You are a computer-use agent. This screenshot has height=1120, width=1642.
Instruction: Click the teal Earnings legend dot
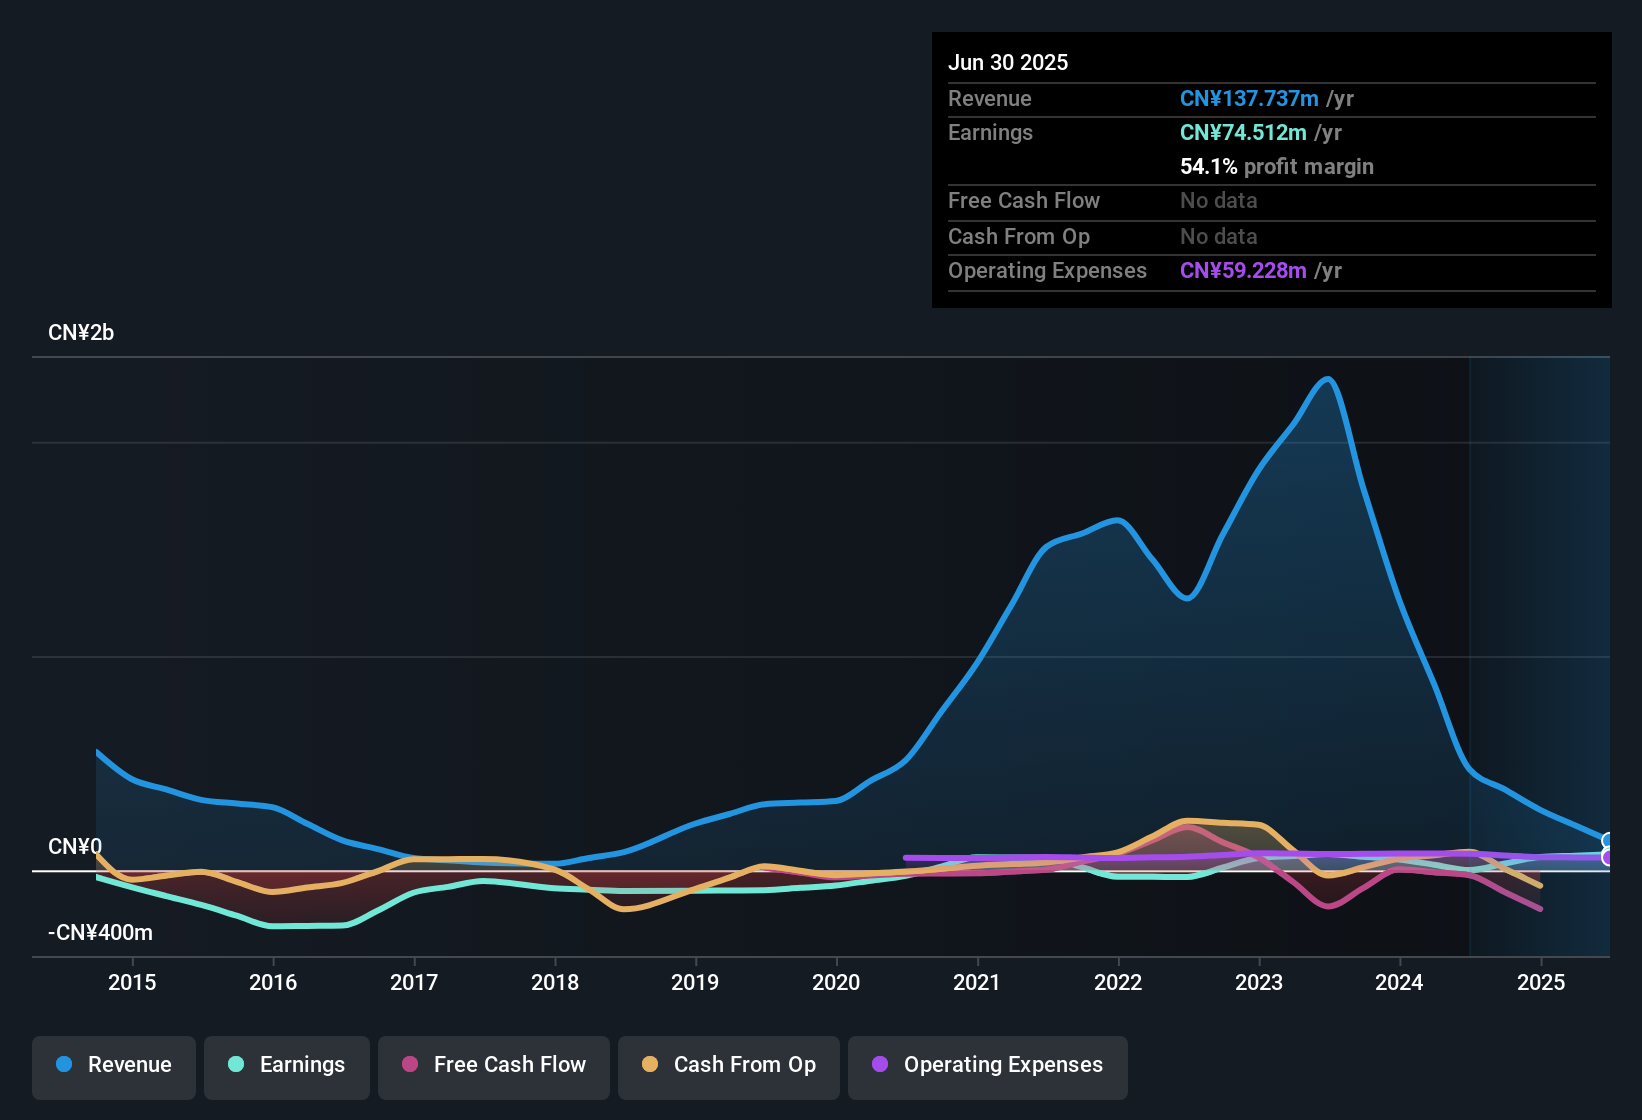click(236, 1065)
